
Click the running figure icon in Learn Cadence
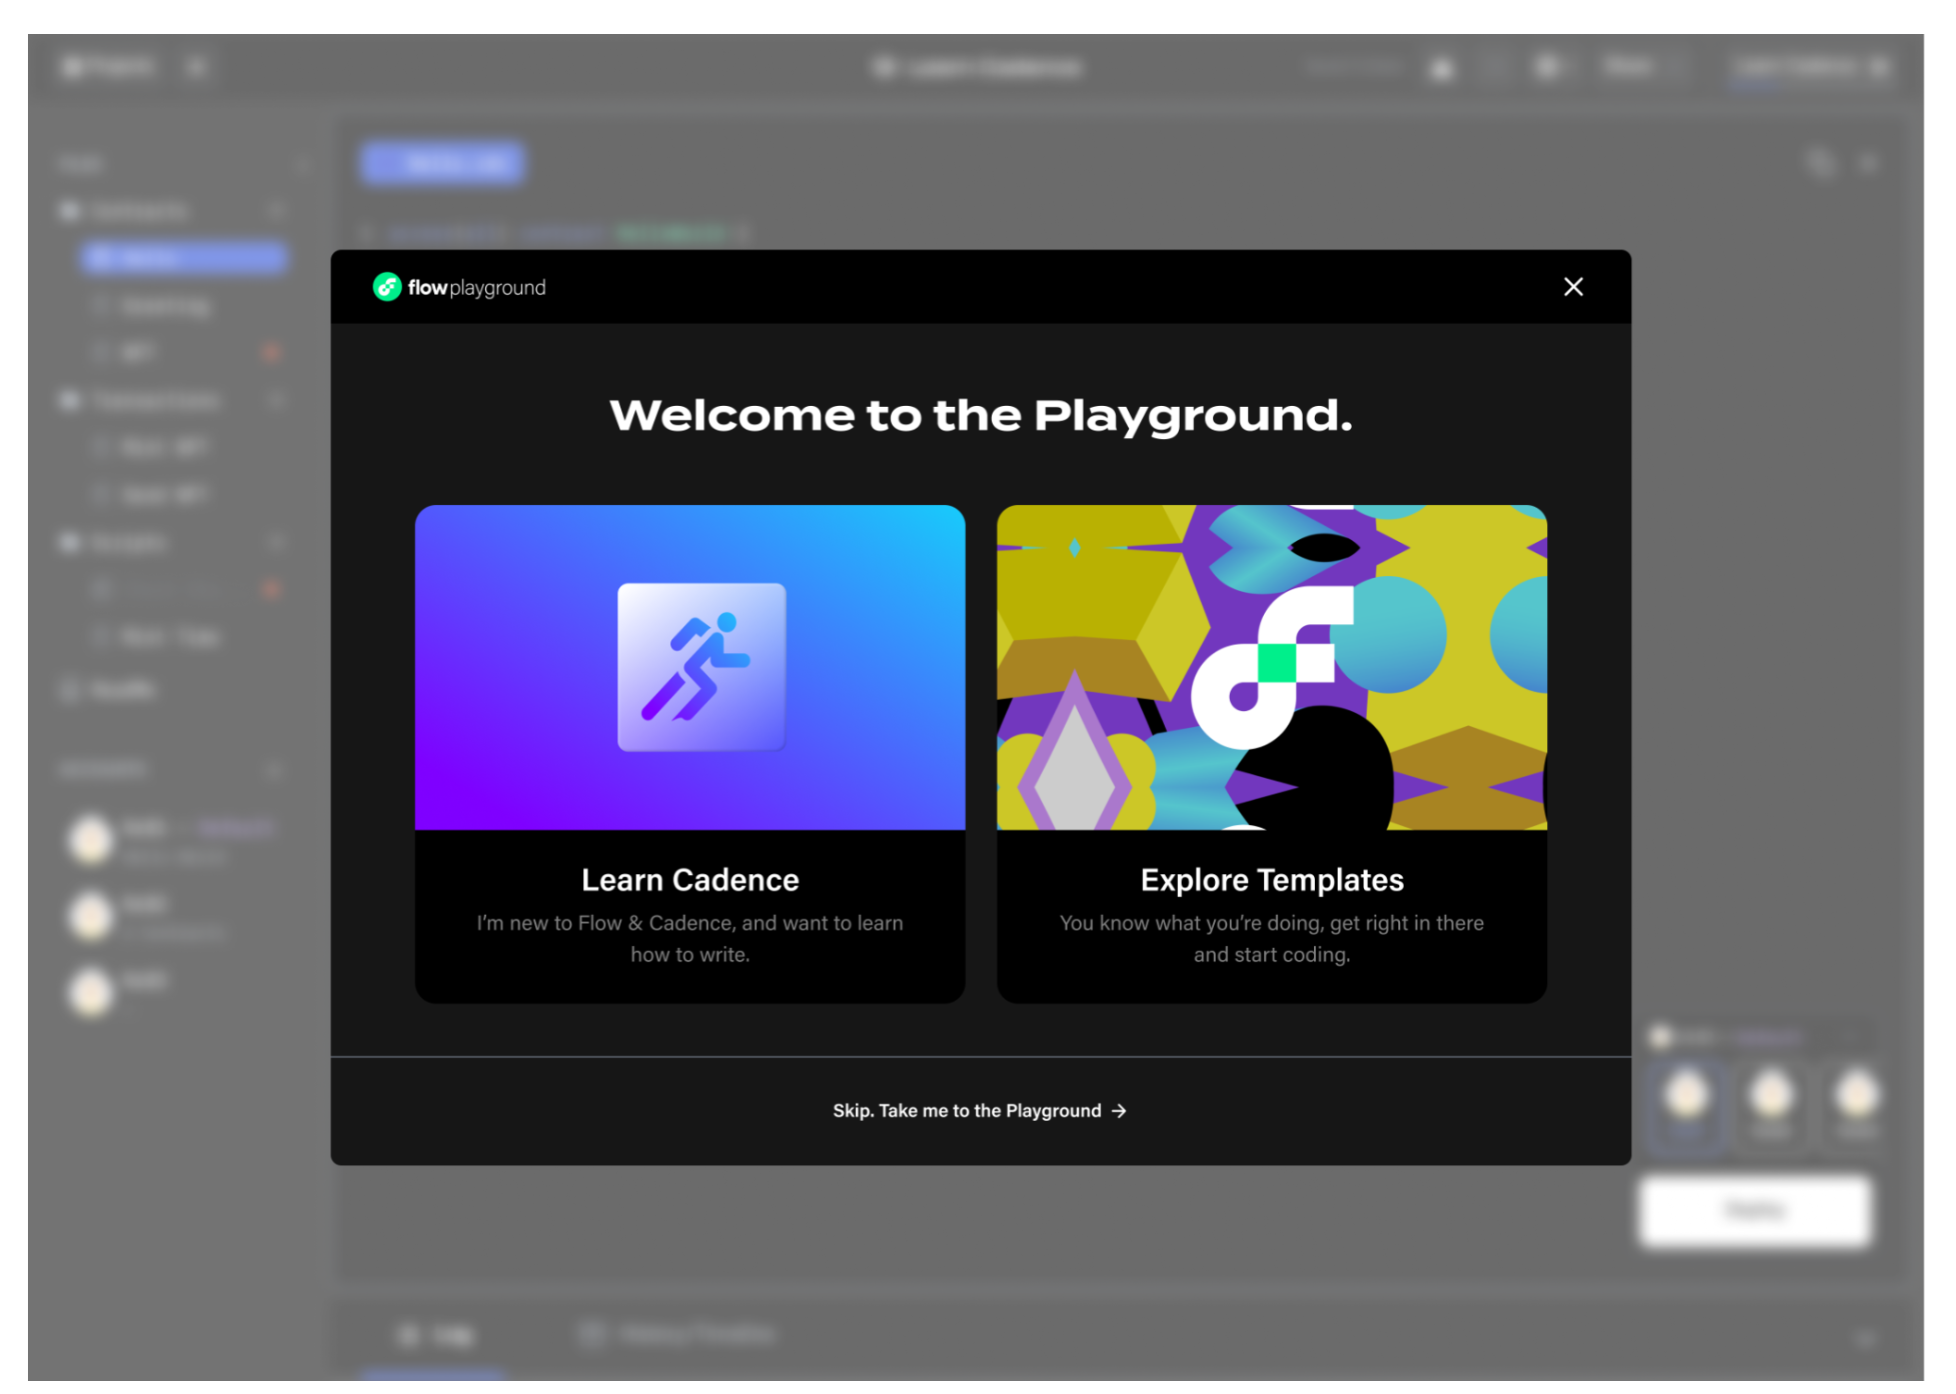(701, 667)
